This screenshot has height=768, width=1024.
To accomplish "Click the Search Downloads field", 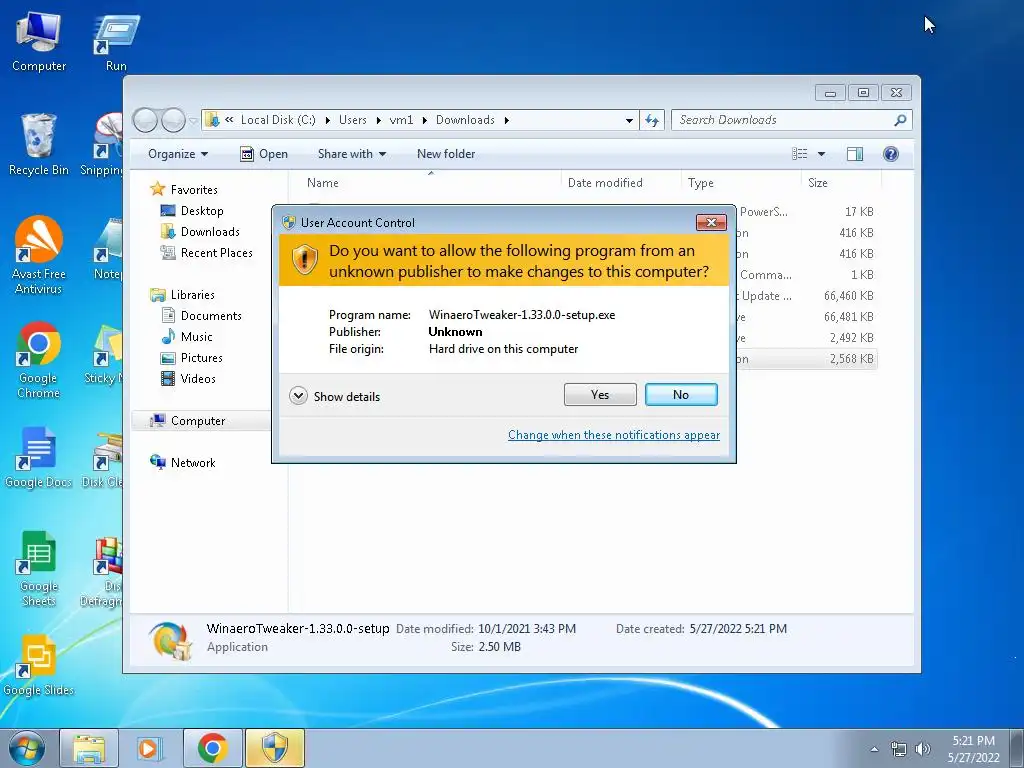I will pyautogui.click(x=784, y=120).
